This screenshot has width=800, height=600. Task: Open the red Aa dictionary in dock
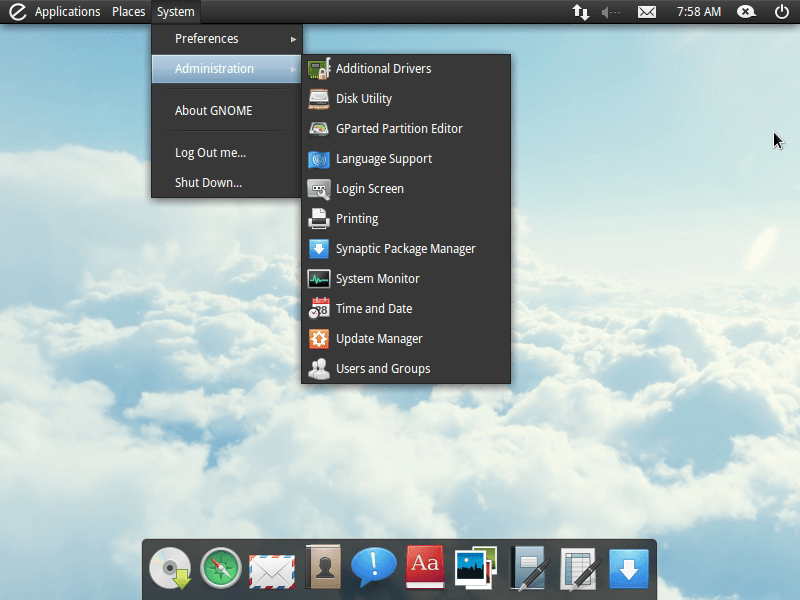(424, 567)
